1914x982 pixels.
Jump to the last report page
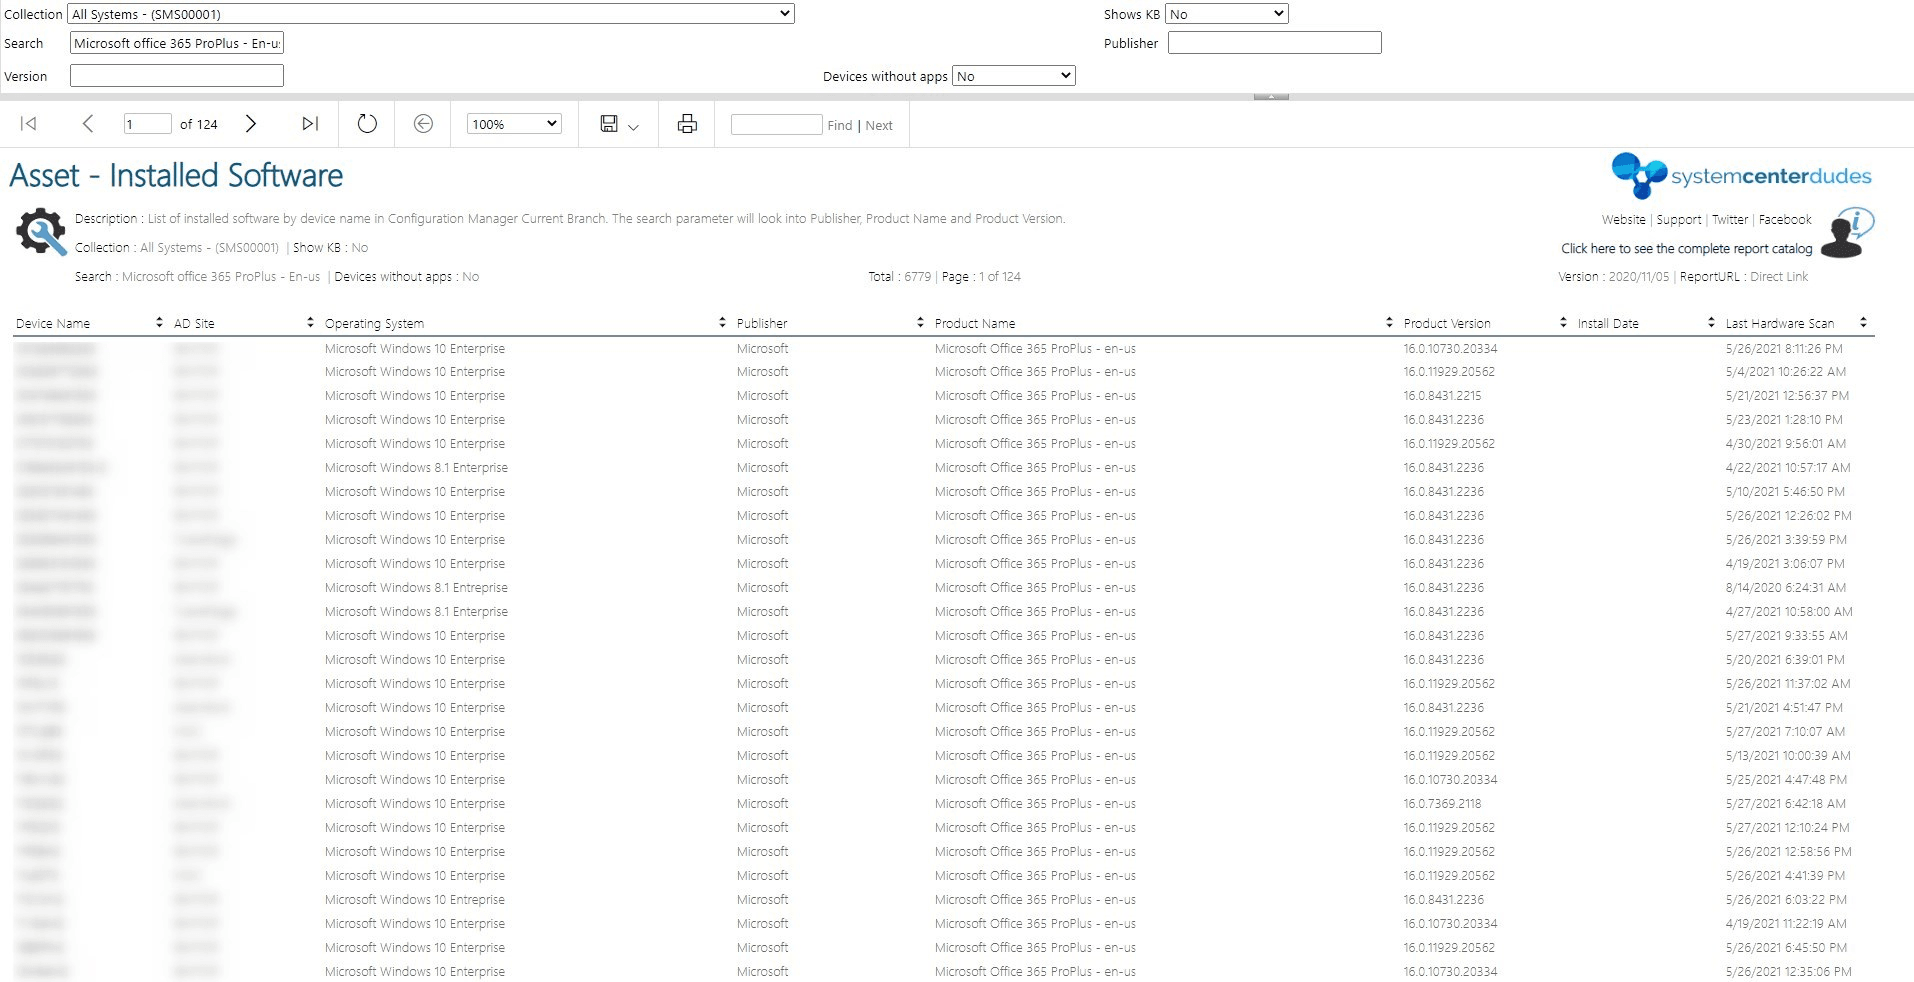point(309,123)
